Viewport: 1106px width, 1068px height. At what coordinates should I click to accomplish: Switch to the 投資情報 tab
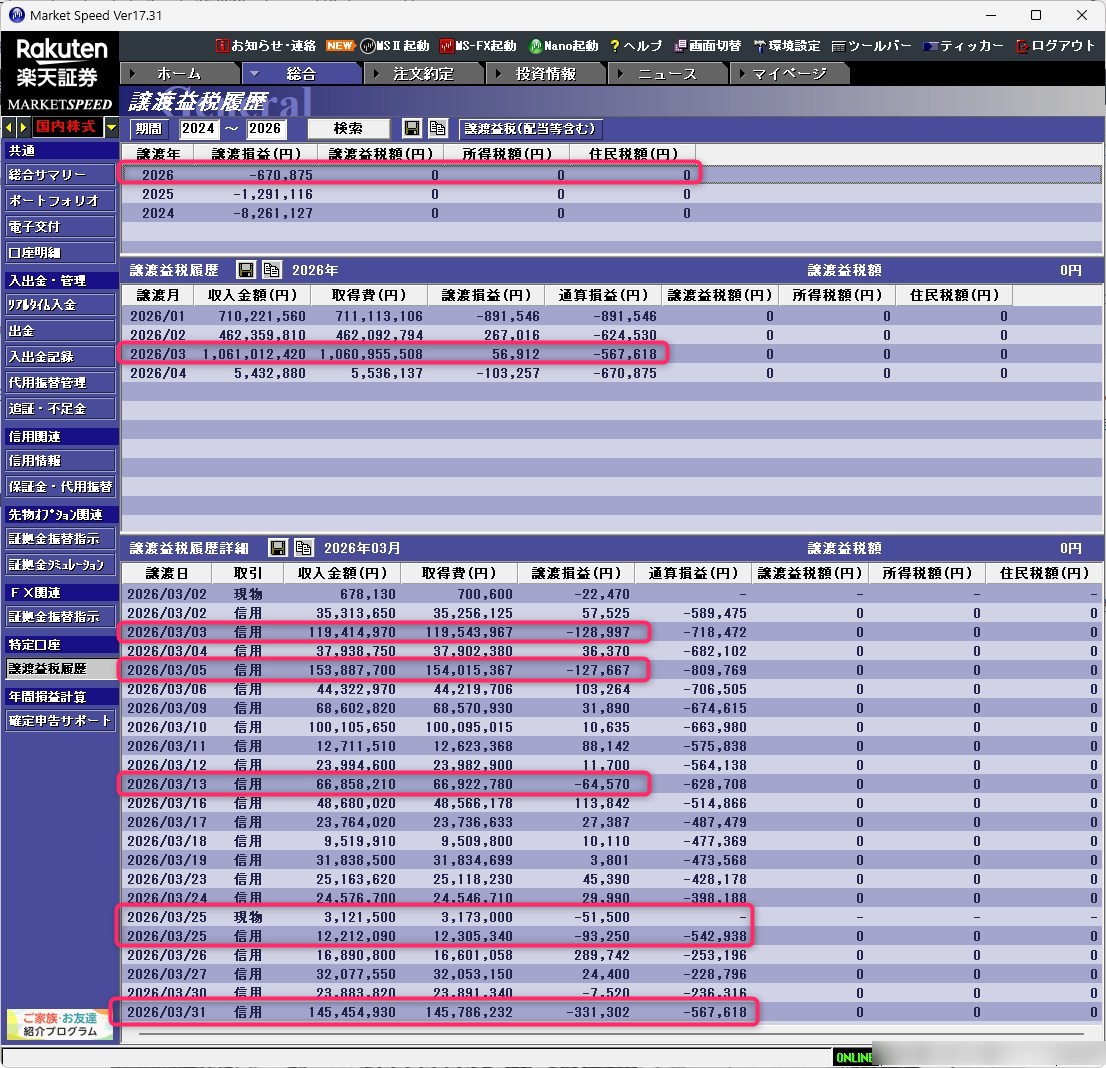pos(545,74)
